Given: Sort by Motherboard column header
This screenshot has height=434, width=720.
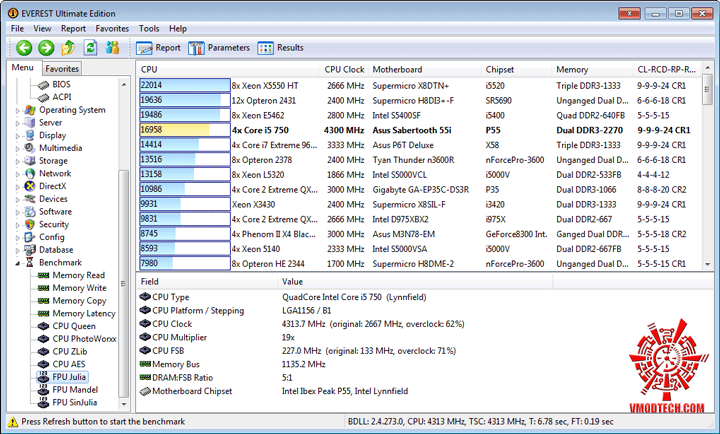Looking at the screenshot, I should pyautogui.click(x=425, y=69).
